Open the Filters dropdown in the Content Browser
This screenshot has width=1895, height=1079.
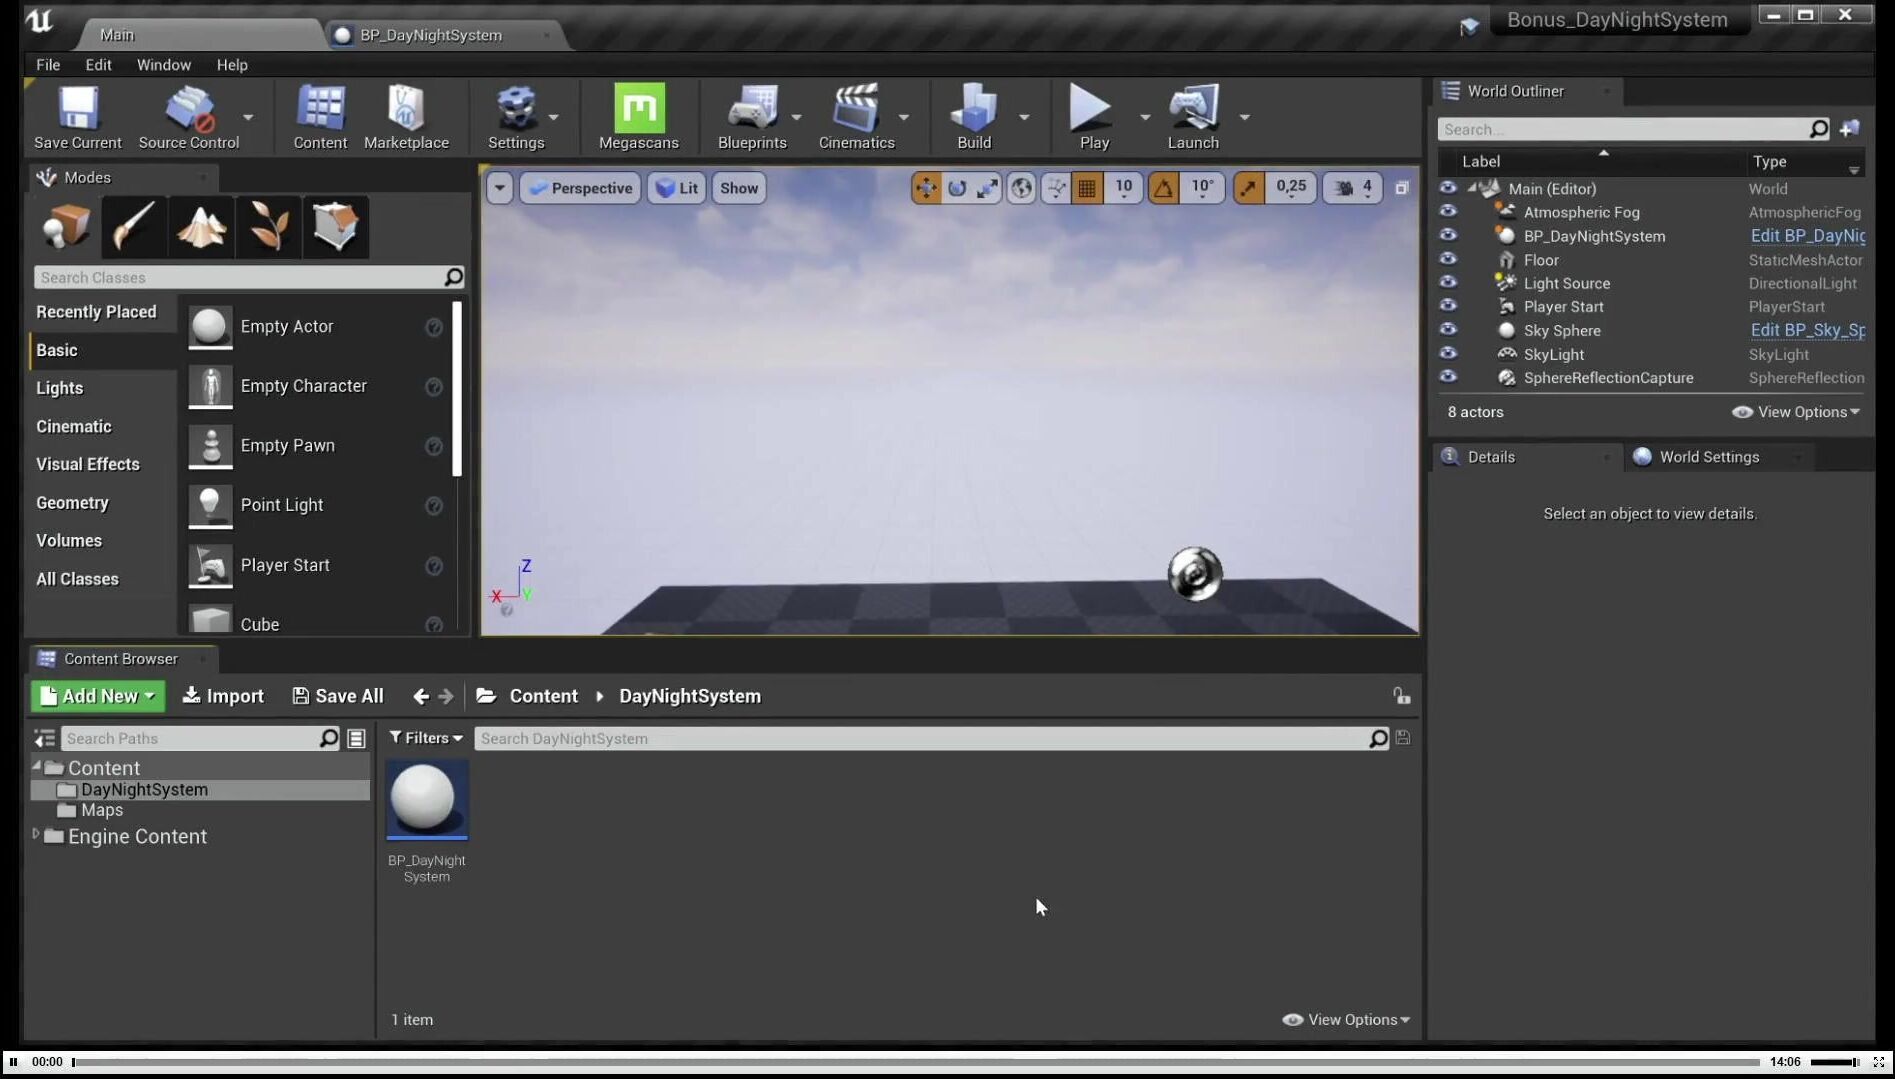[x=426, y=738]
